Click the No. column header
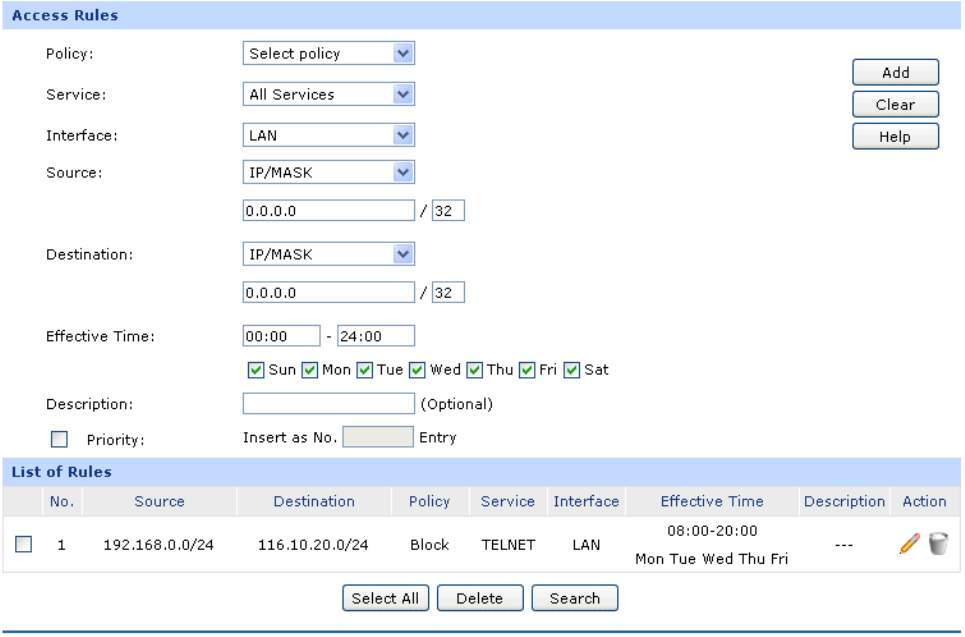965x637 pixels. click(62, 502)
